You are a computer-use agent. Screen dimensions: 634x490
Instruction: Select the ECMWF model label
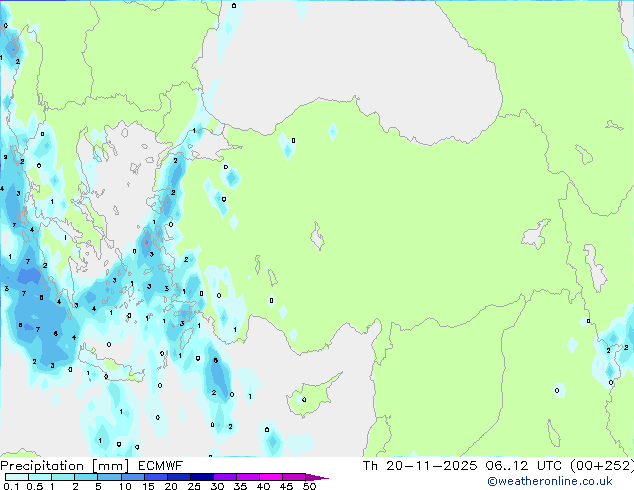click(161, 466)
